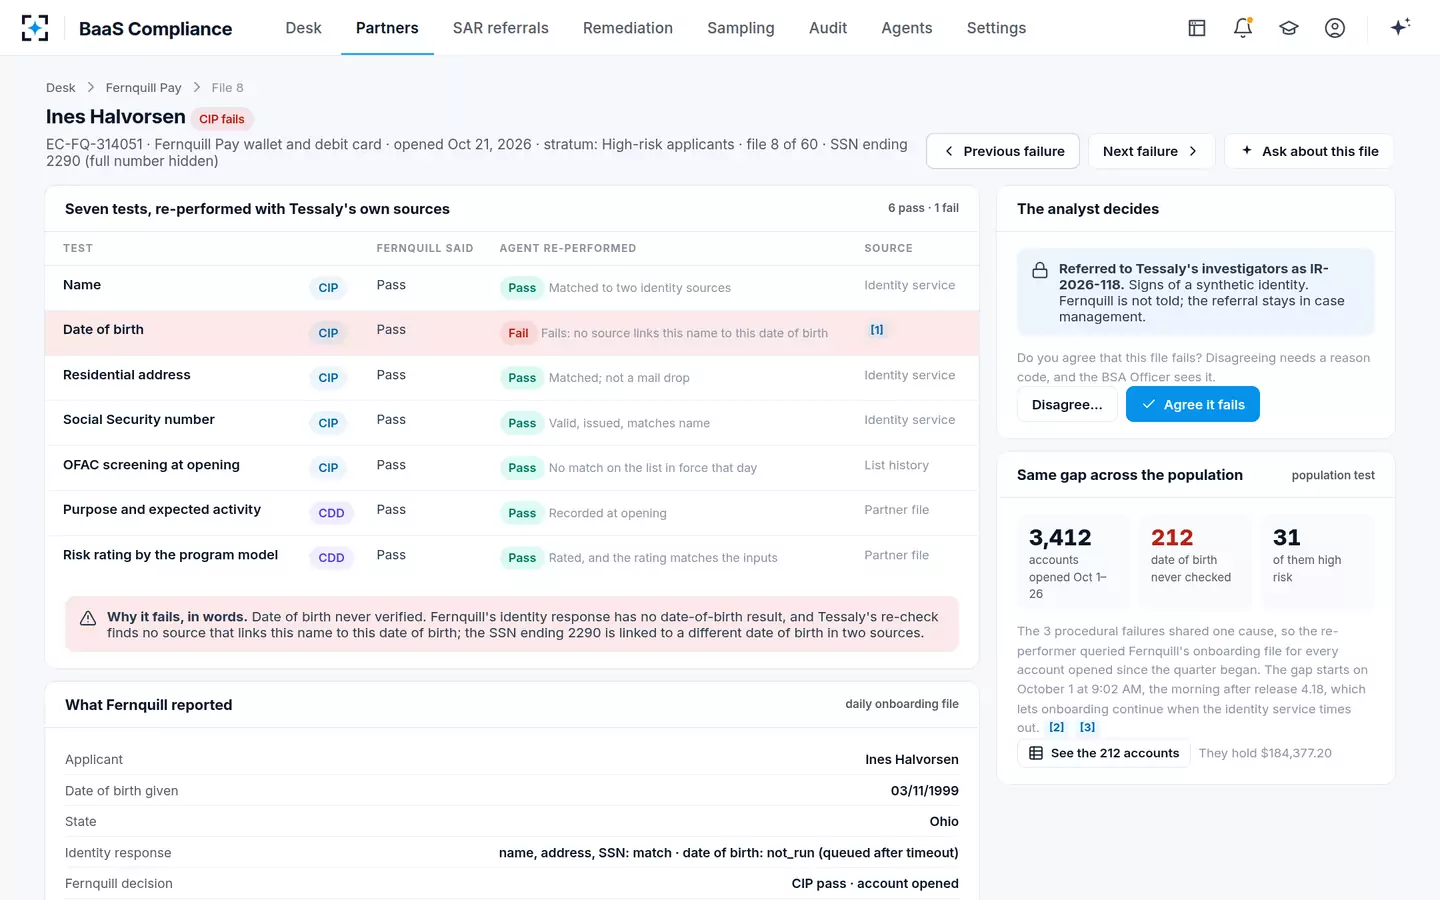
Task: Click the CDD tag on Risk rating row
Action: 331,558
